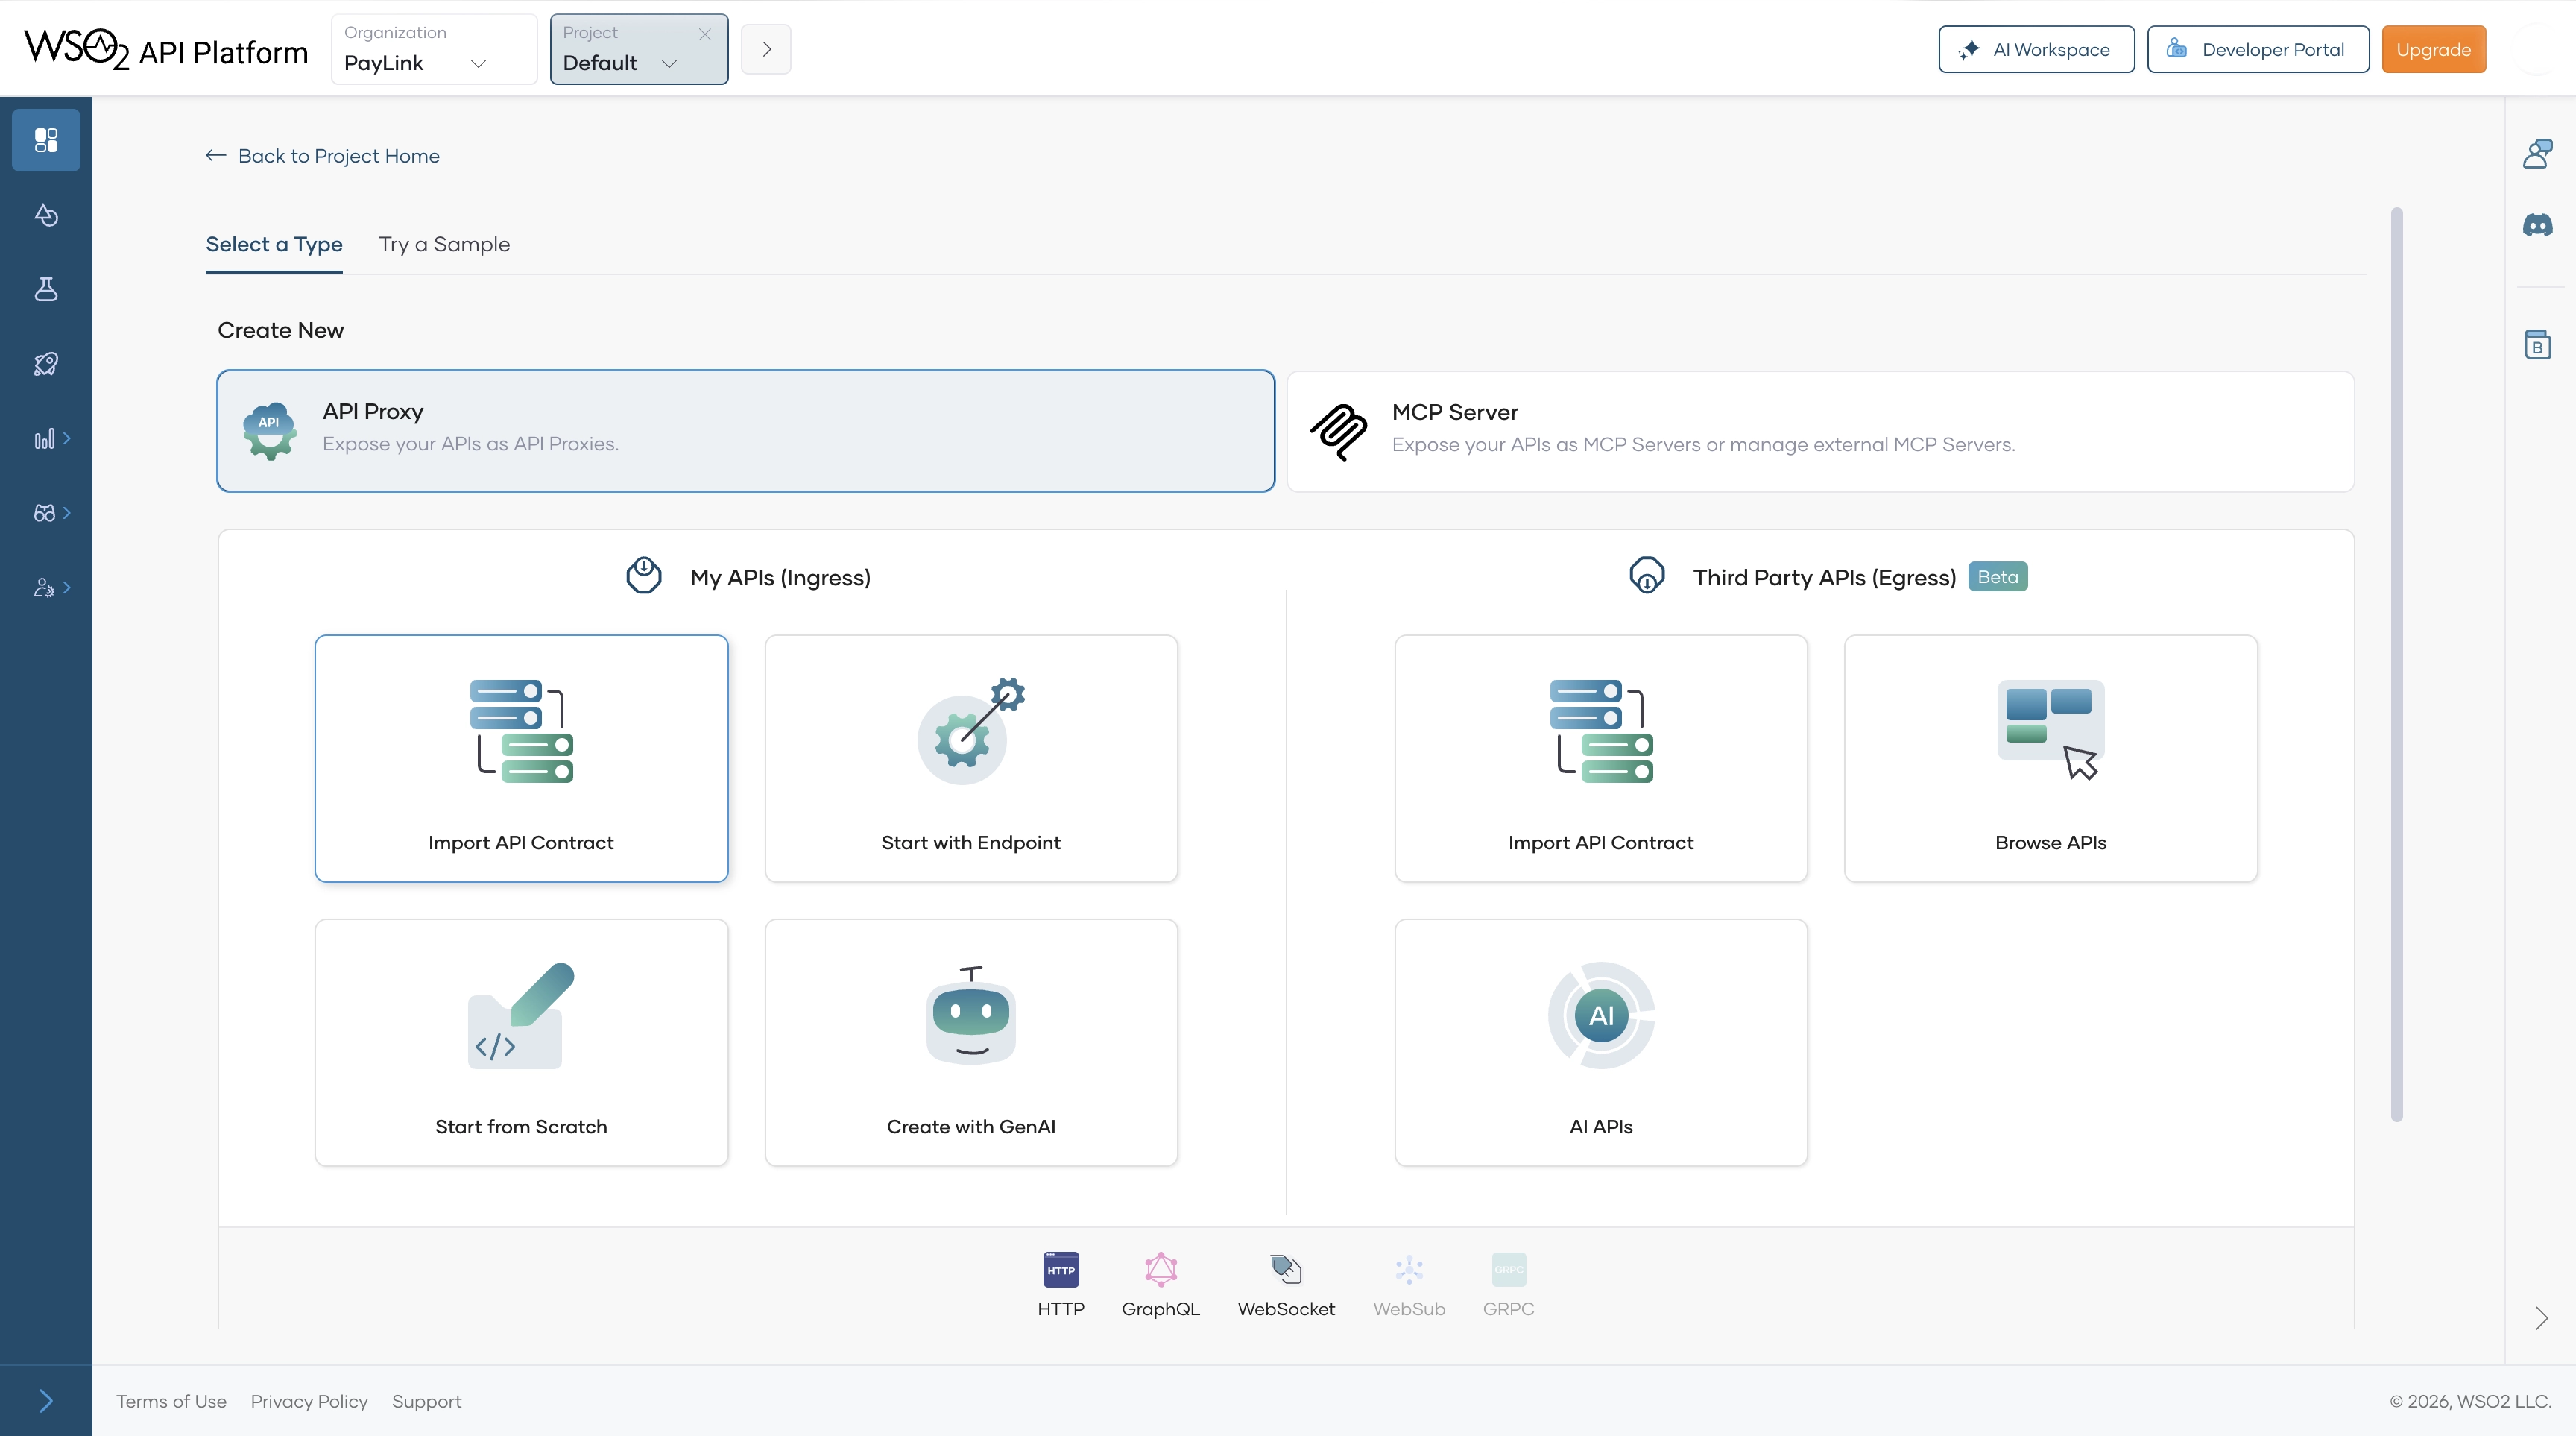Viewport: 2576px width, 1436px height.
Task: Click the Upgrade button
Action: pyautogui.click(x=2432, y=50)
